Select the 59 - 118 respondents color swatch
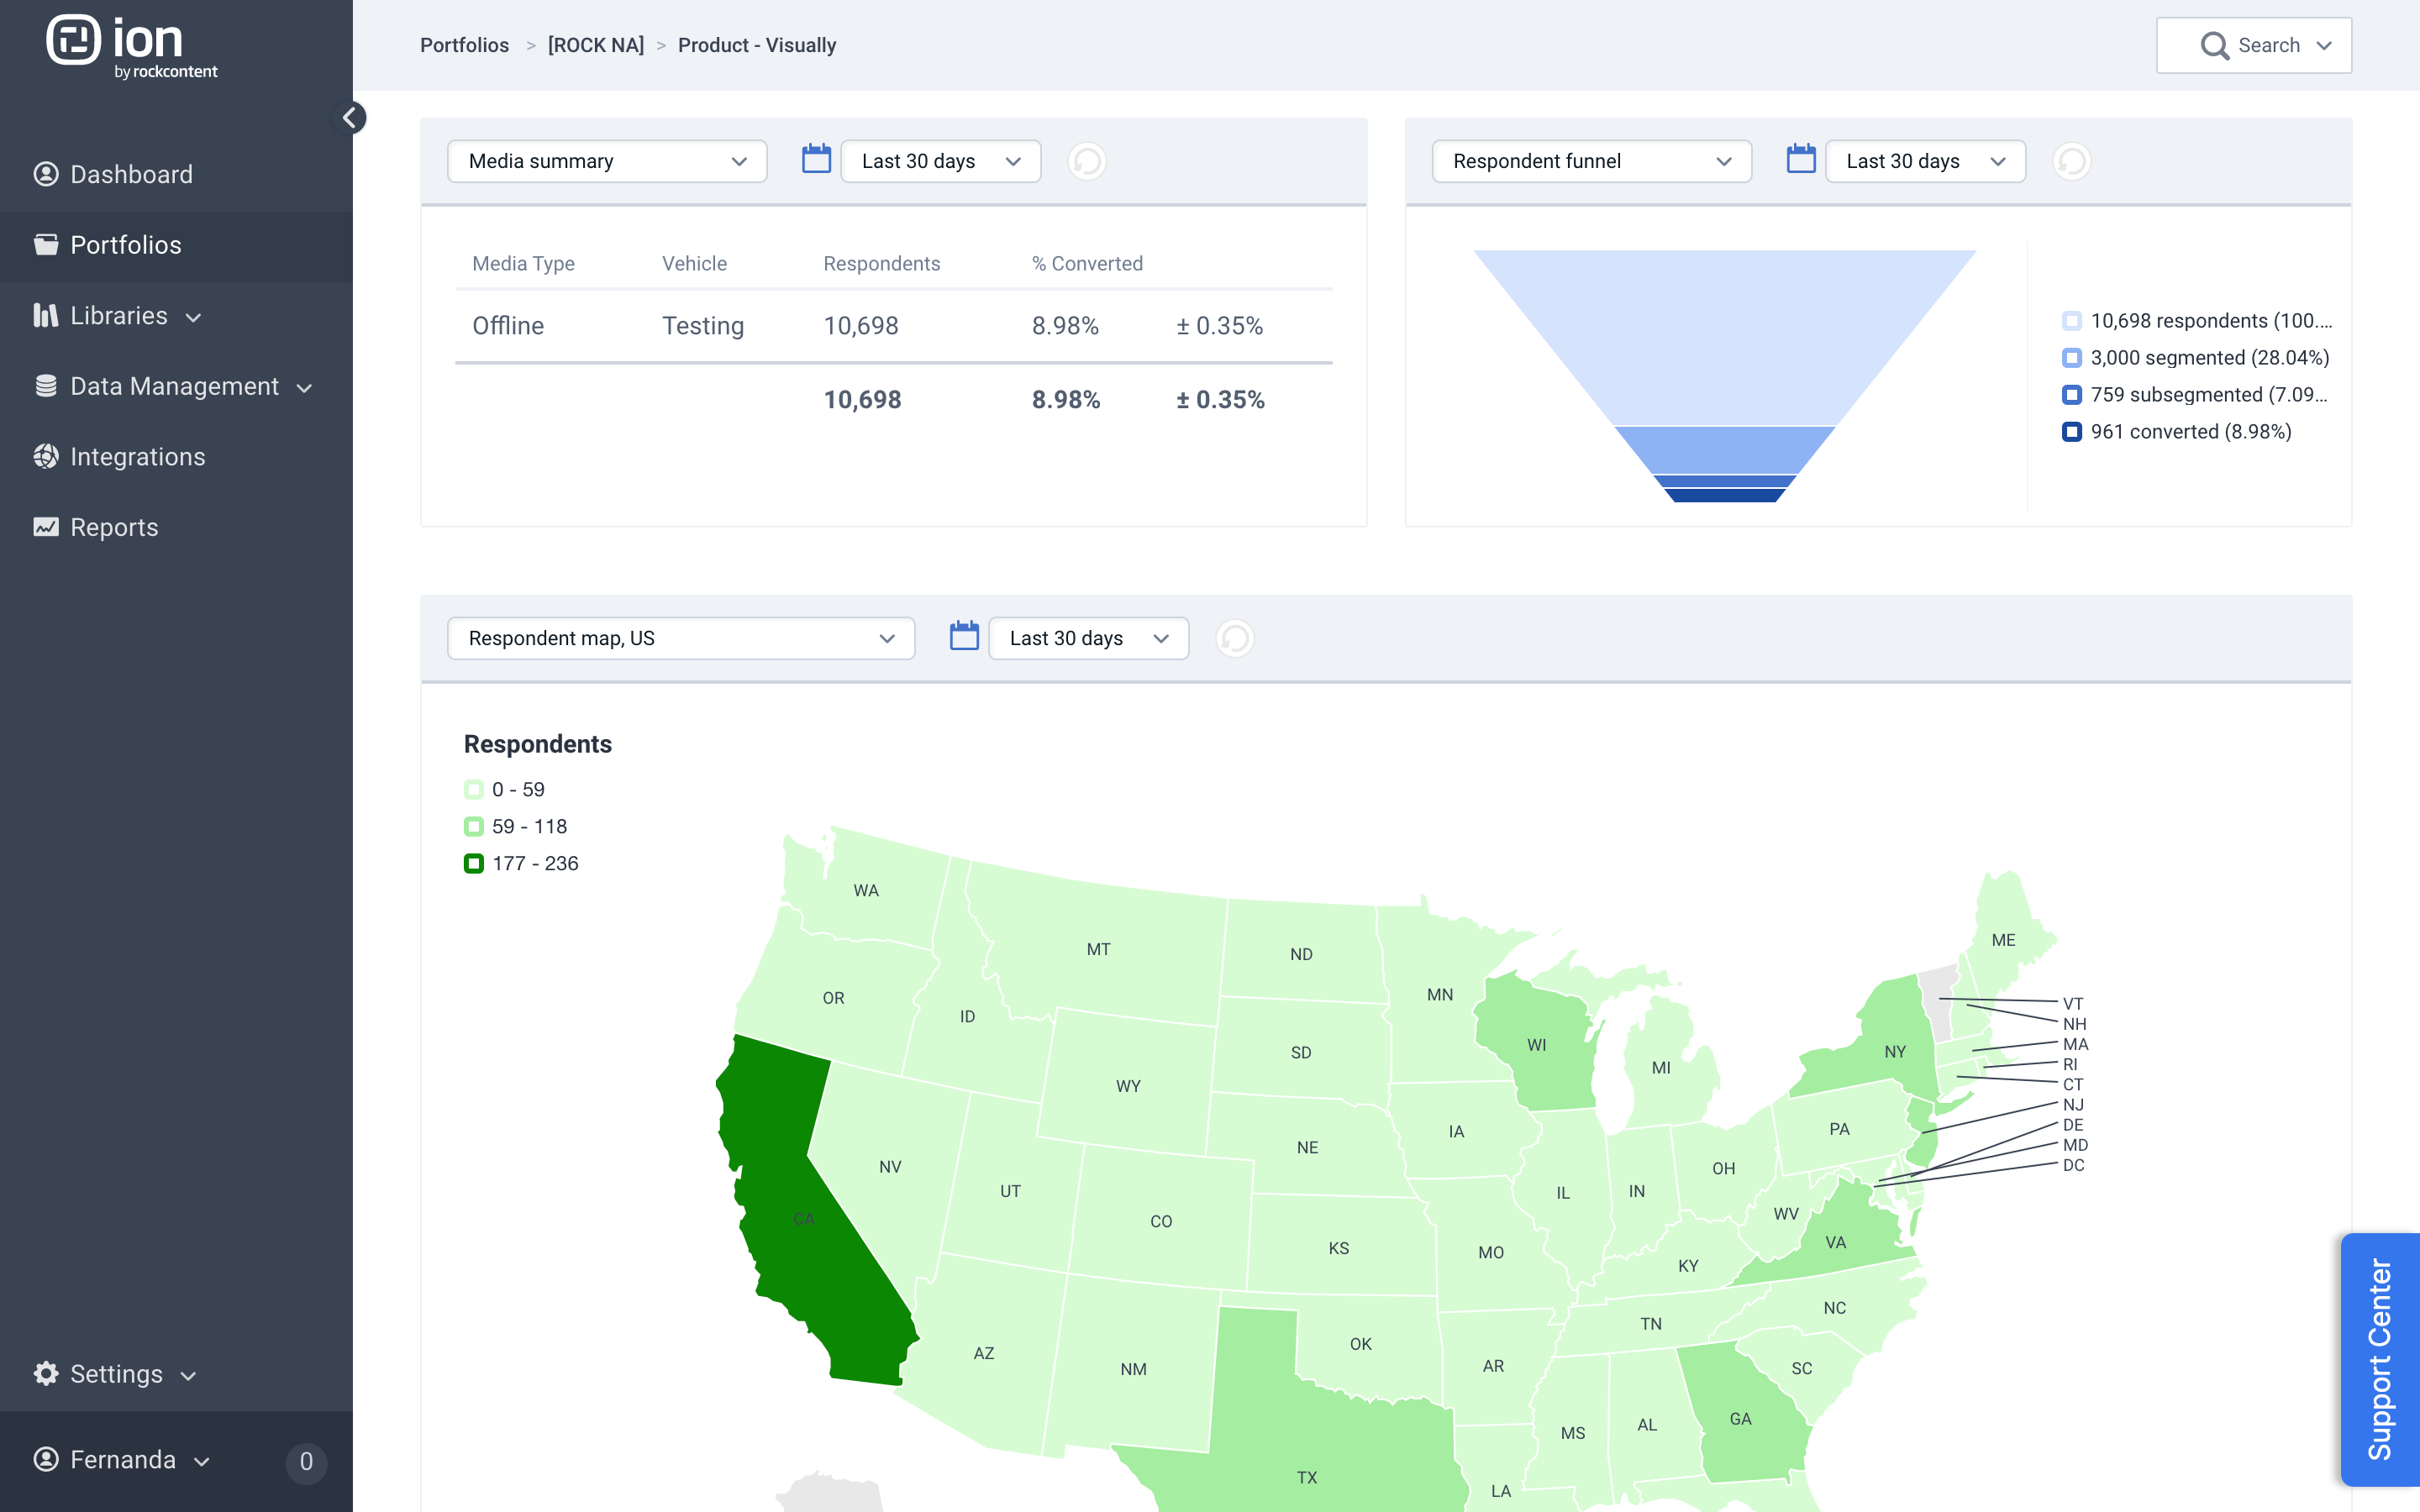This screenshot has width=2420, height=1512. click(x=474, y=826)
